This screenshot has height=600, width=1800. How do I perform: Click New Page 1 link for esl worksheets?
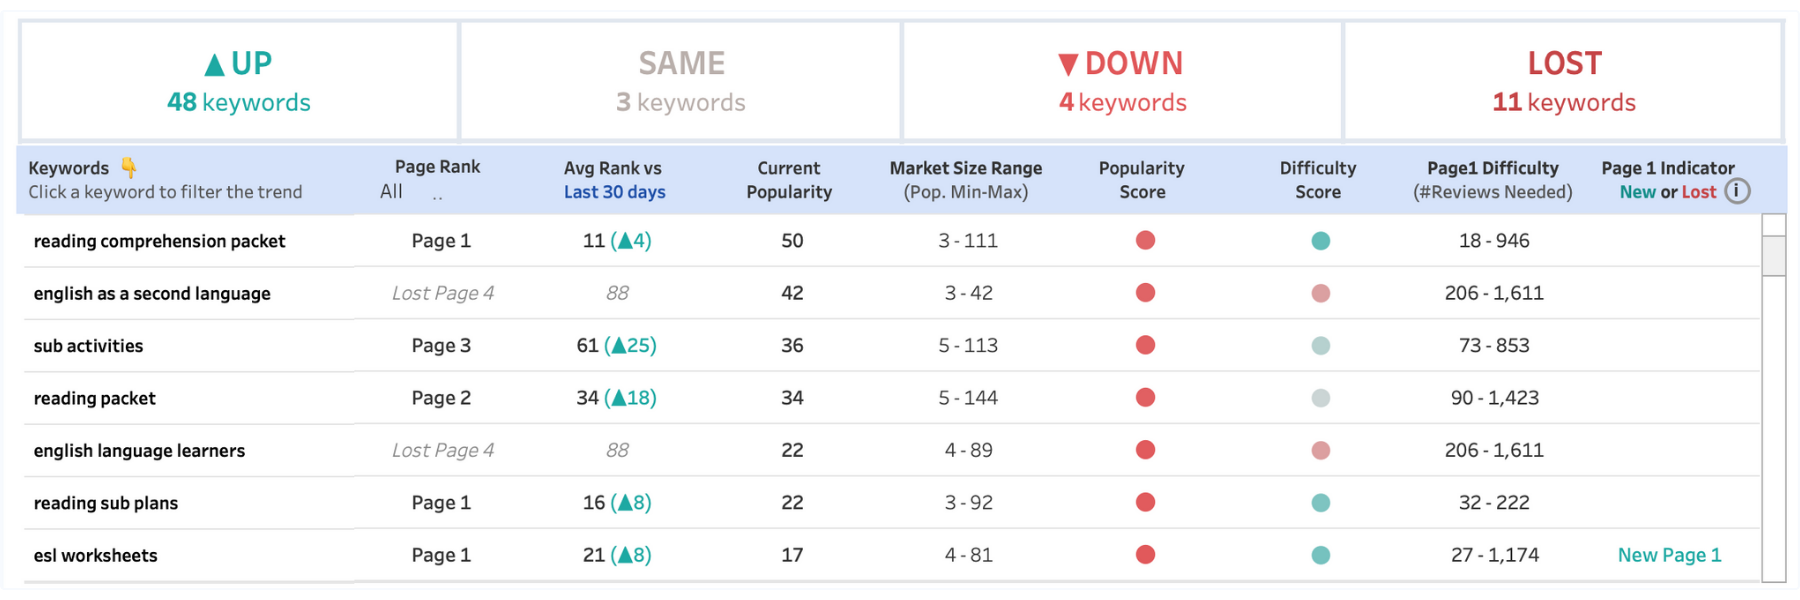1669,554
